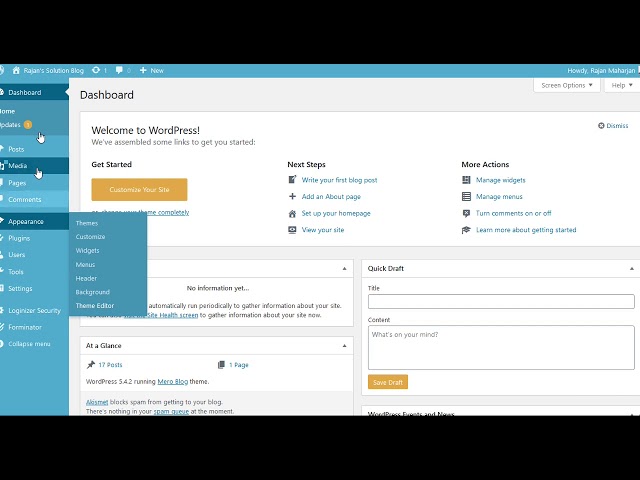The height and width of the screenshot is (480, 640).
Task: Click the orange updates count badge in the sidebar
Action: (28, 124)
